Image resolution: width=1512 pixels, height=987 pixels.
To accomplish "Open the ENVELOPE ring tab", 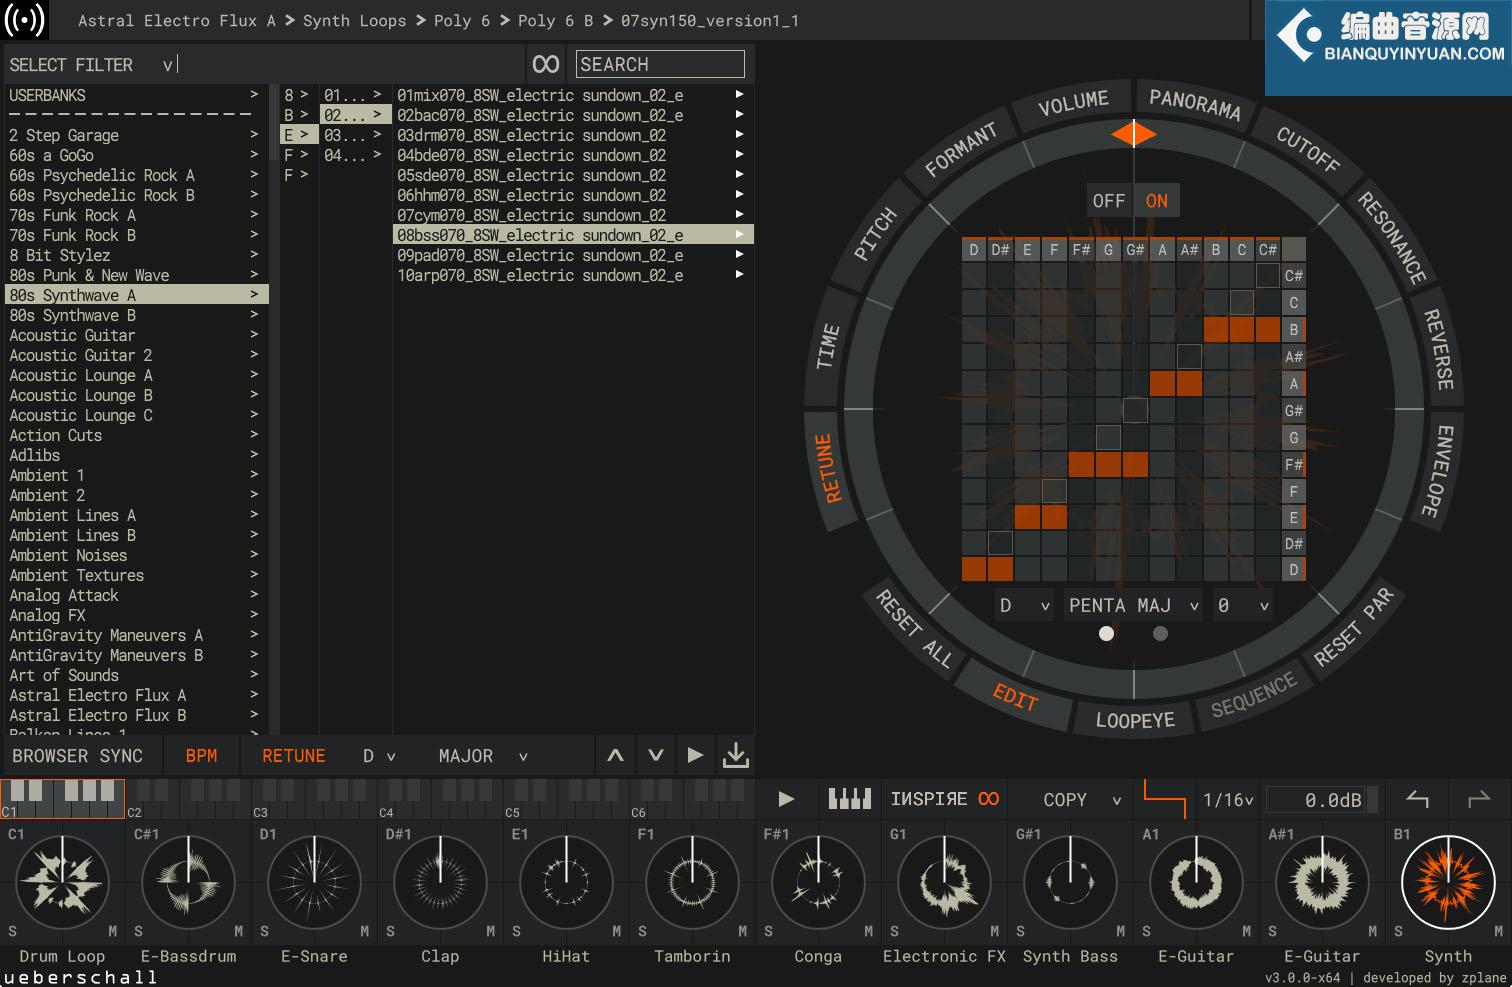I will 1437,471.
